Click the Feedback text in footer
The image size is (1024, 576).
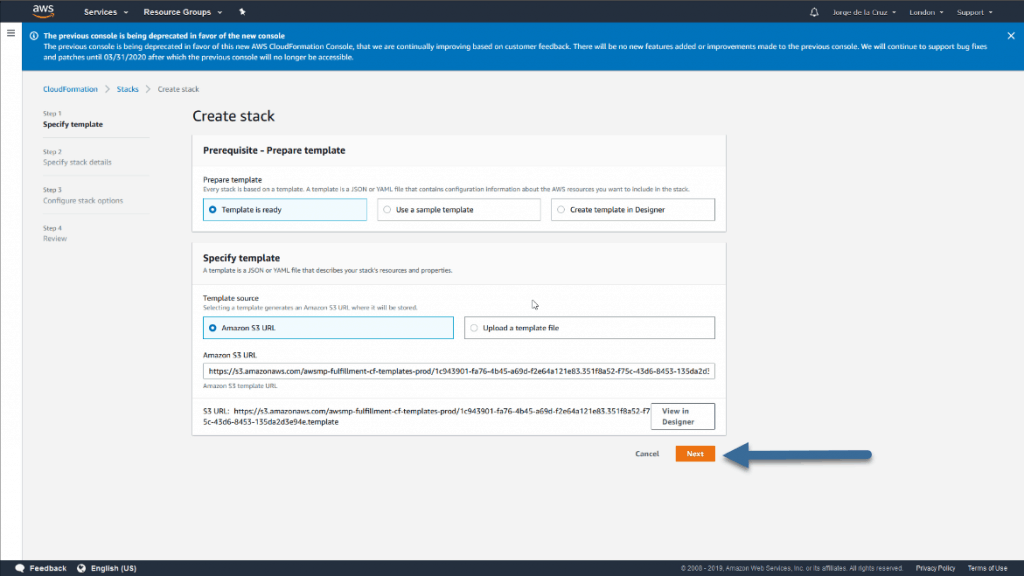[x=48, y=568]
